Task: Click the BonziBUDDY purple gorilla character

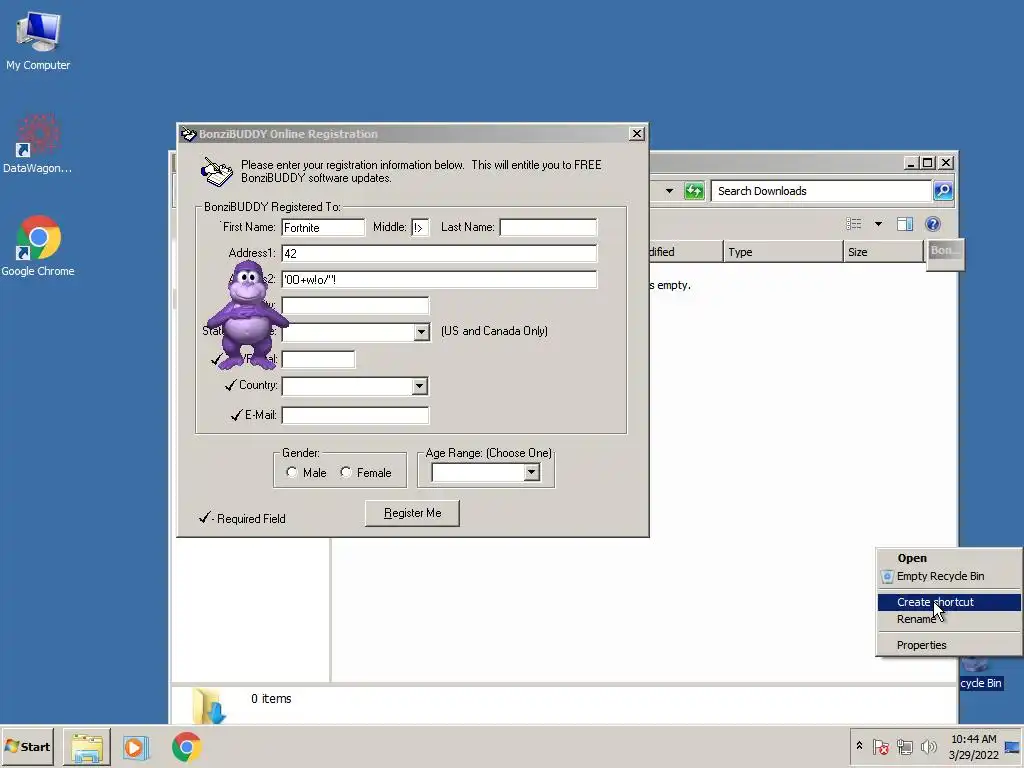Action: point(248,315)
